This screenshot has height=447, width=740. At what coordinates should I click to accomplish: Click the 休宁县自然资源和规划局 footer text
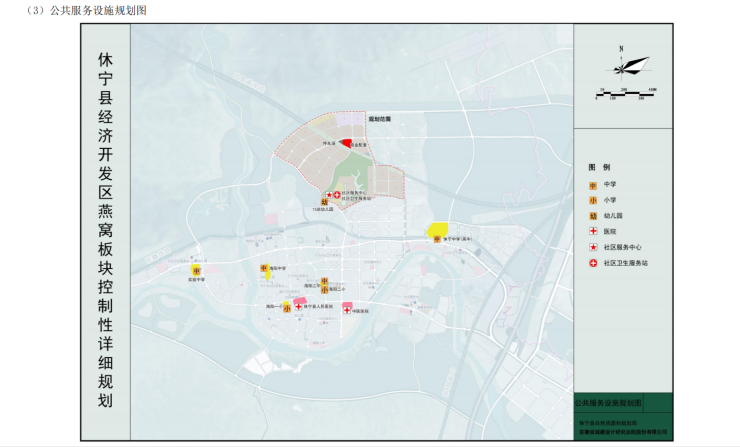click(x=608, y=423)
